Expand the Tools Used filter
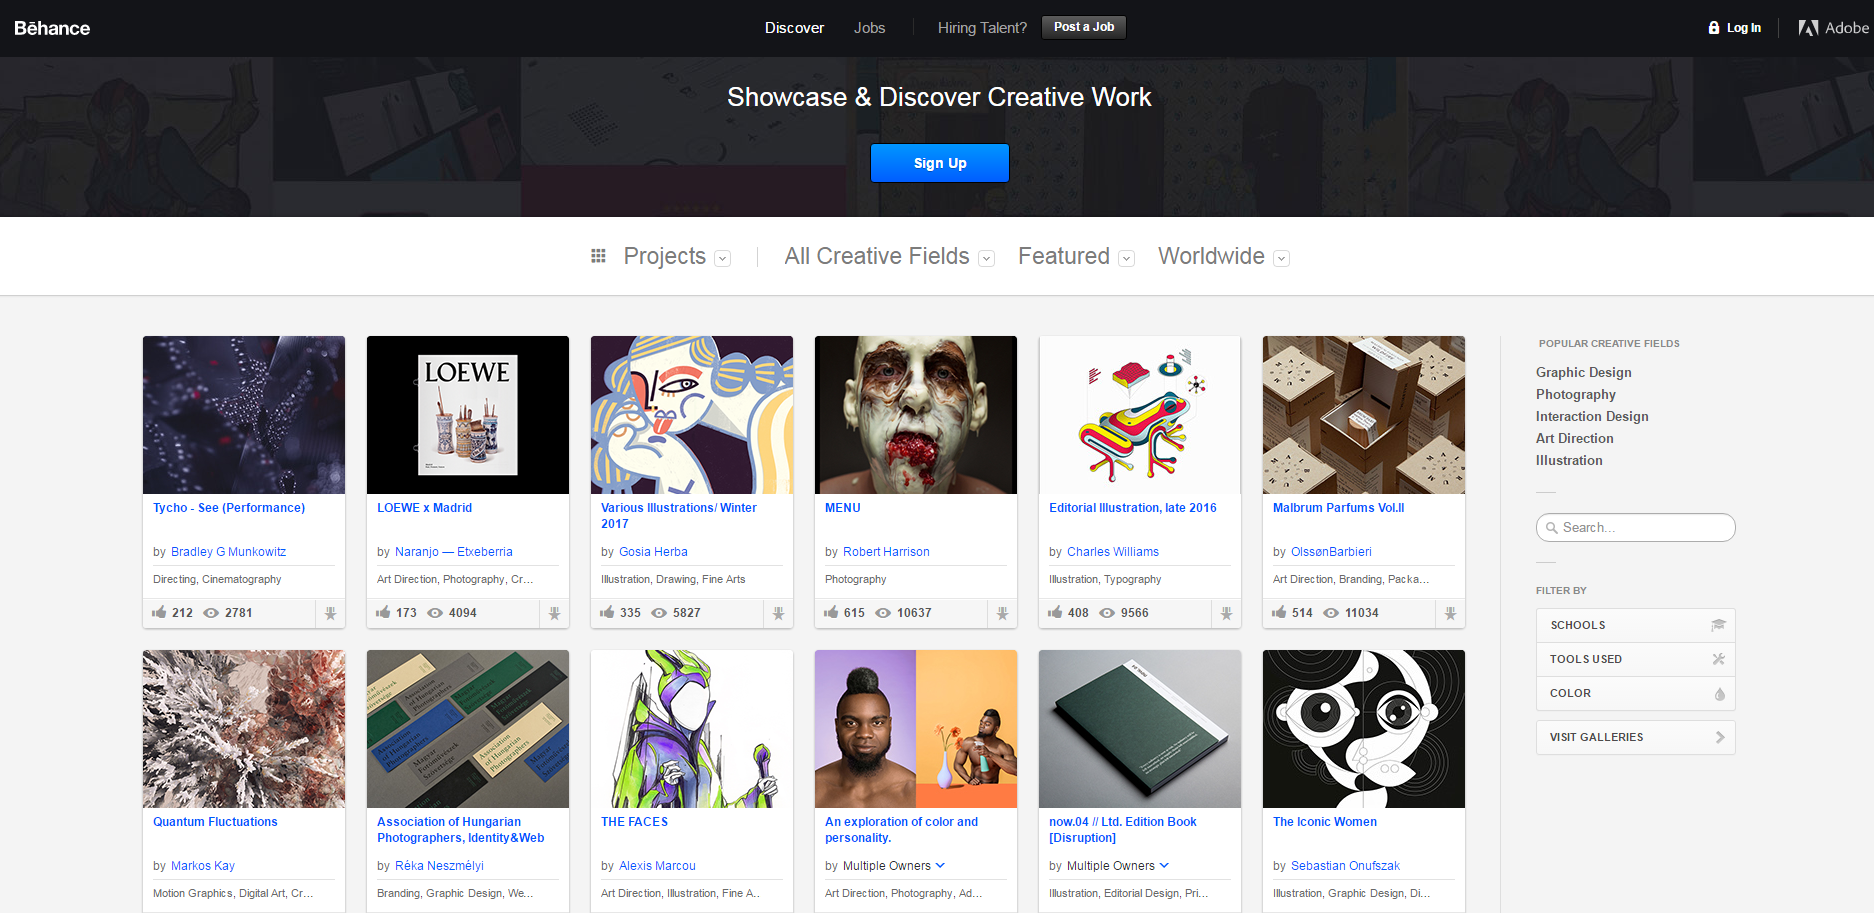This screenshot has width=1874, height=913. [x=1636, y=659]
